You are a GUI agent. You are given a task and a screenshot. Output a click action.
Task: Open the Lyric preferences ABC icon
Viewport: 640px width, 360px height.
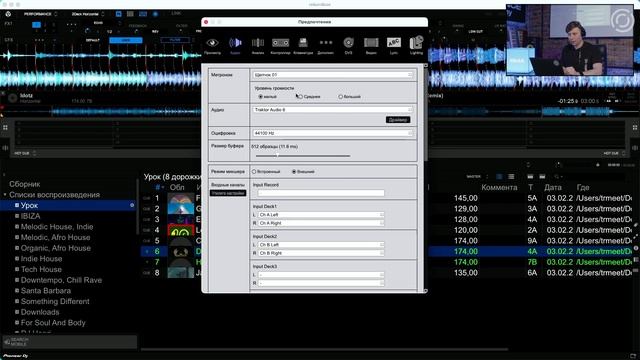(393, 45)
